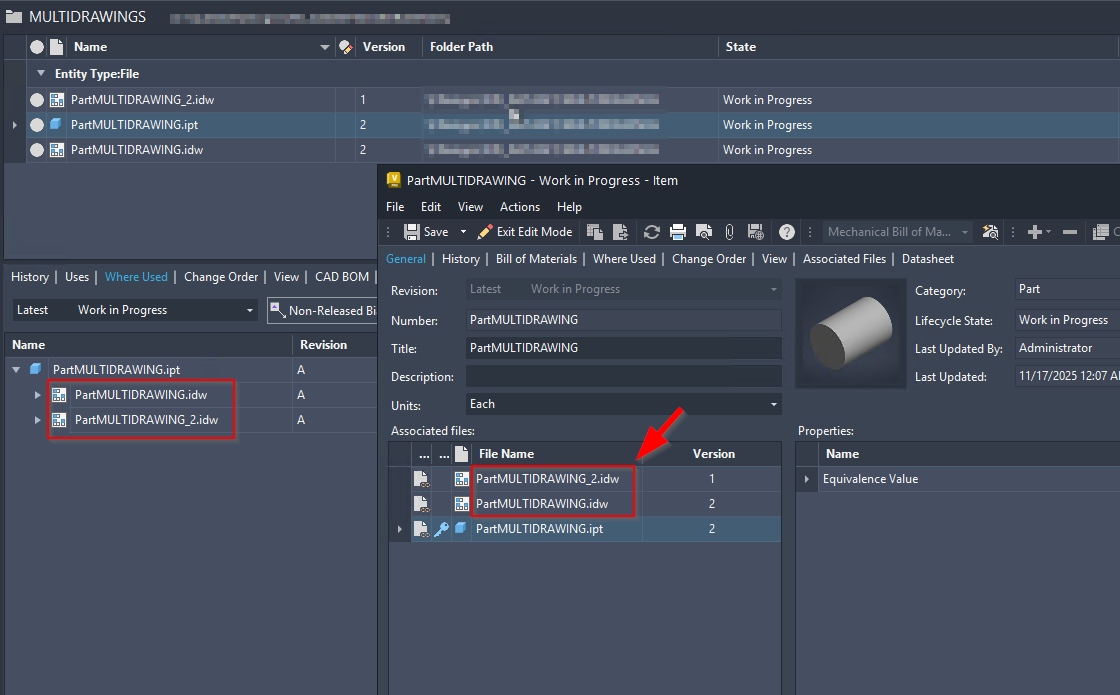Open the Revision Latest dropdown in item window

[624, 289]
